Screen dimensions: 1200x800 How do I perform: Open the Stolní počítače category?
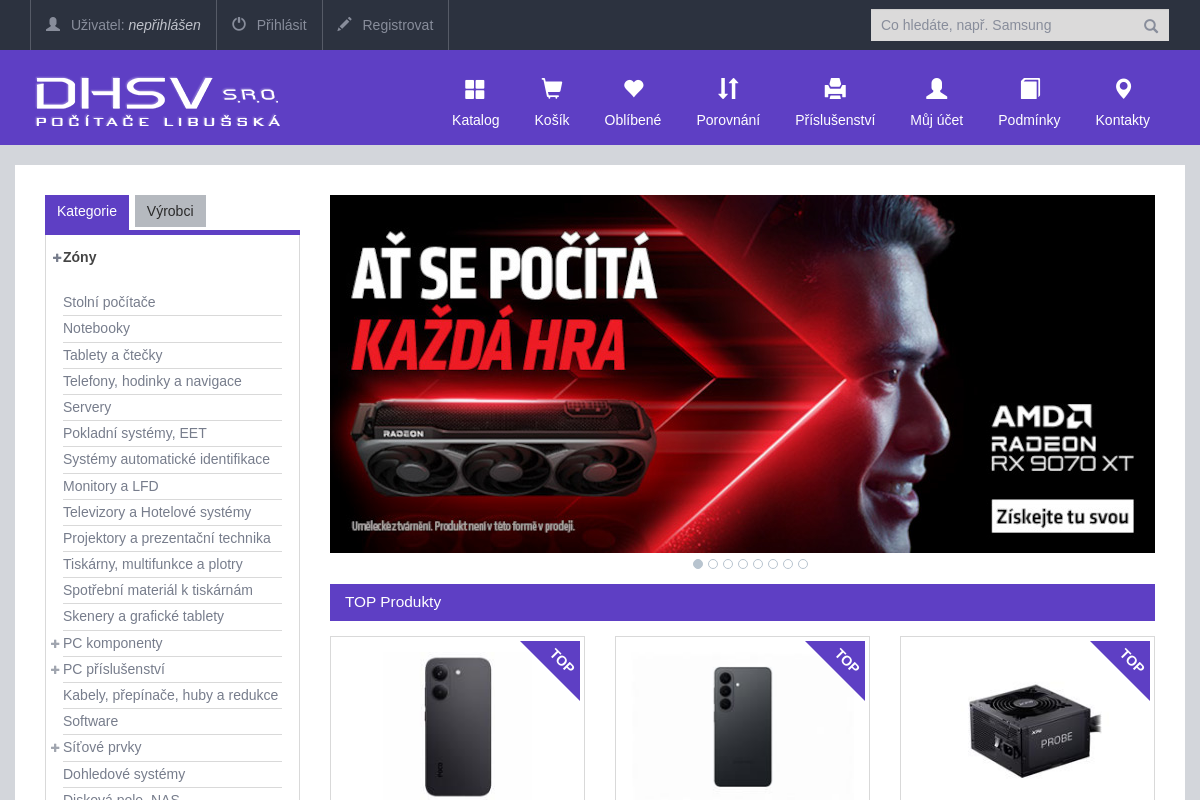point(109,302)
